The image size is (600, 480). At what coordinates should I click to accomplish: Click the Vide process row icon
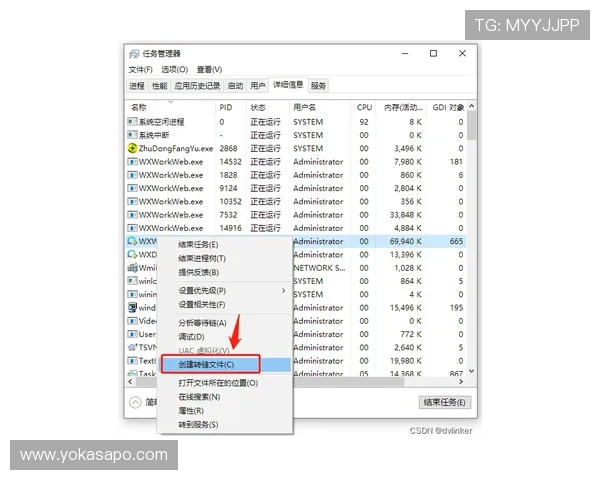tap(132, 321)
